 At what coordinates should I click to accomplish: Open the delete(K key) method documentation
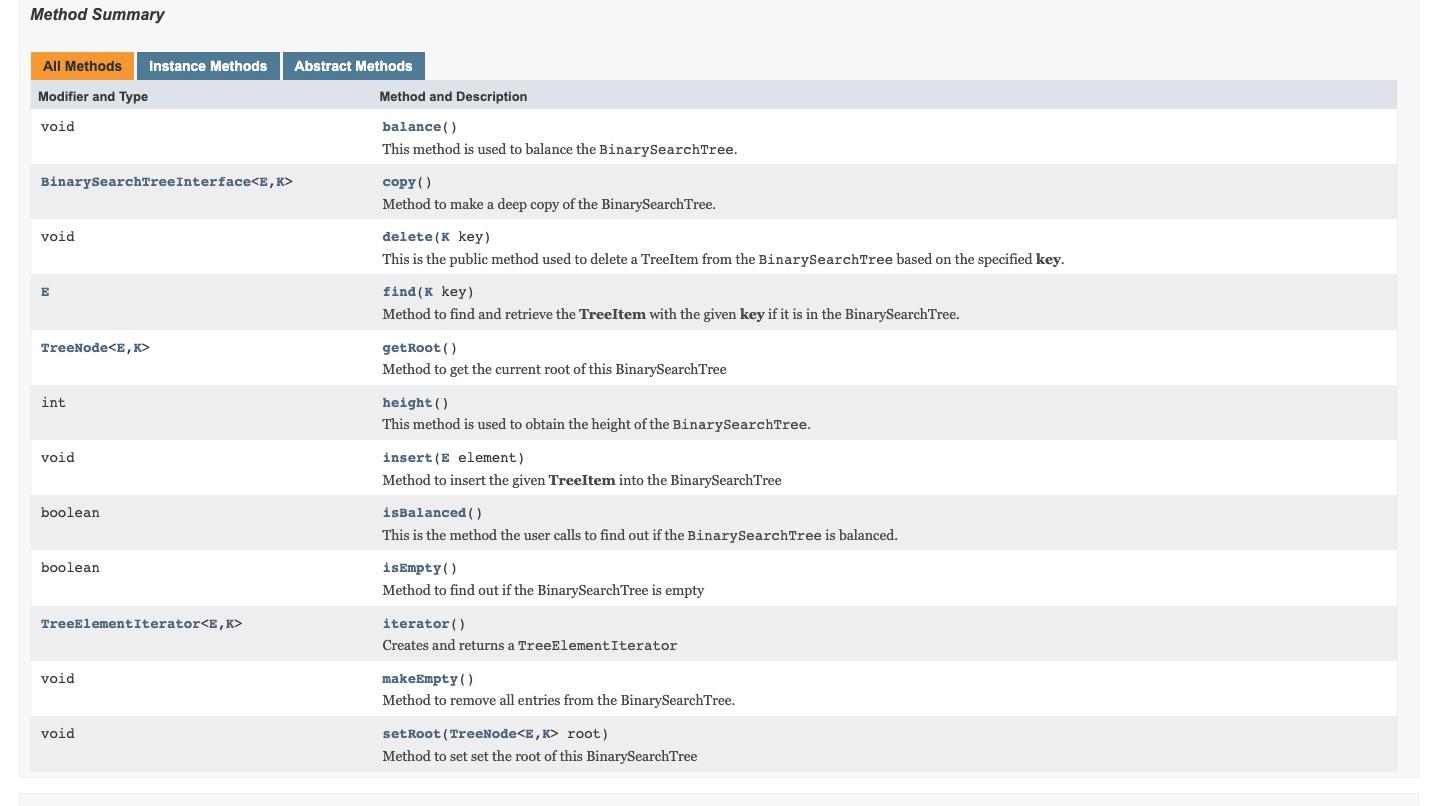coord(407,236)
